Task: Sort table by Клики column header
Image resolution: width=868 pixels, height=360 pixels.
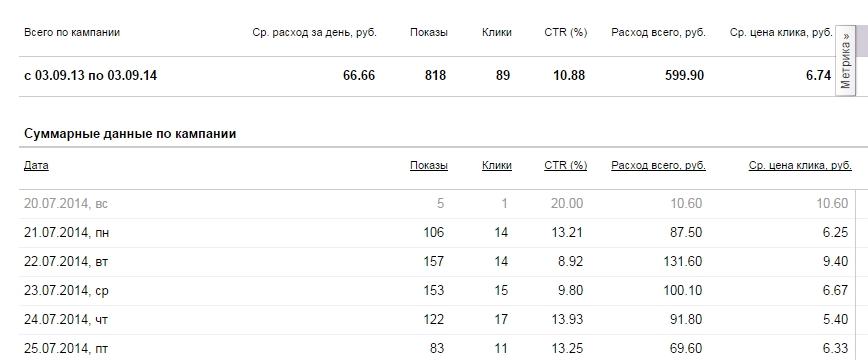Action: 497,165
